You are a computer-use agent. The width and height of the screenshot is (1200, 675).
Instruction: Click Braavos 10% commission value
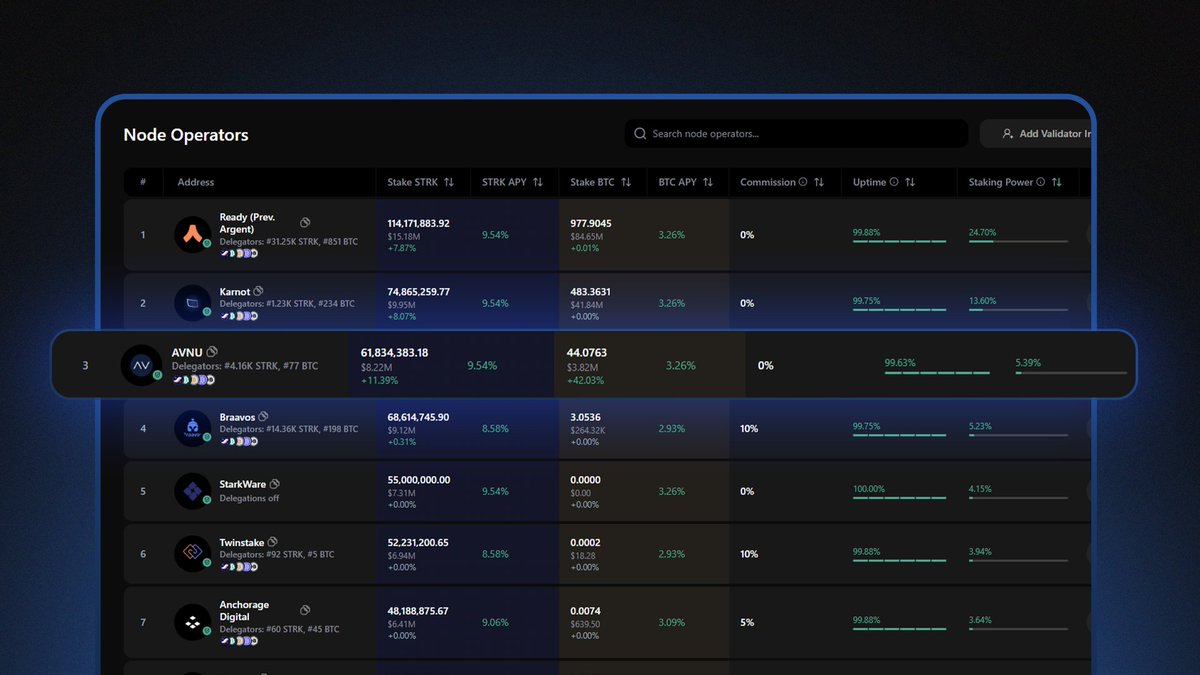tap(749, 429)
